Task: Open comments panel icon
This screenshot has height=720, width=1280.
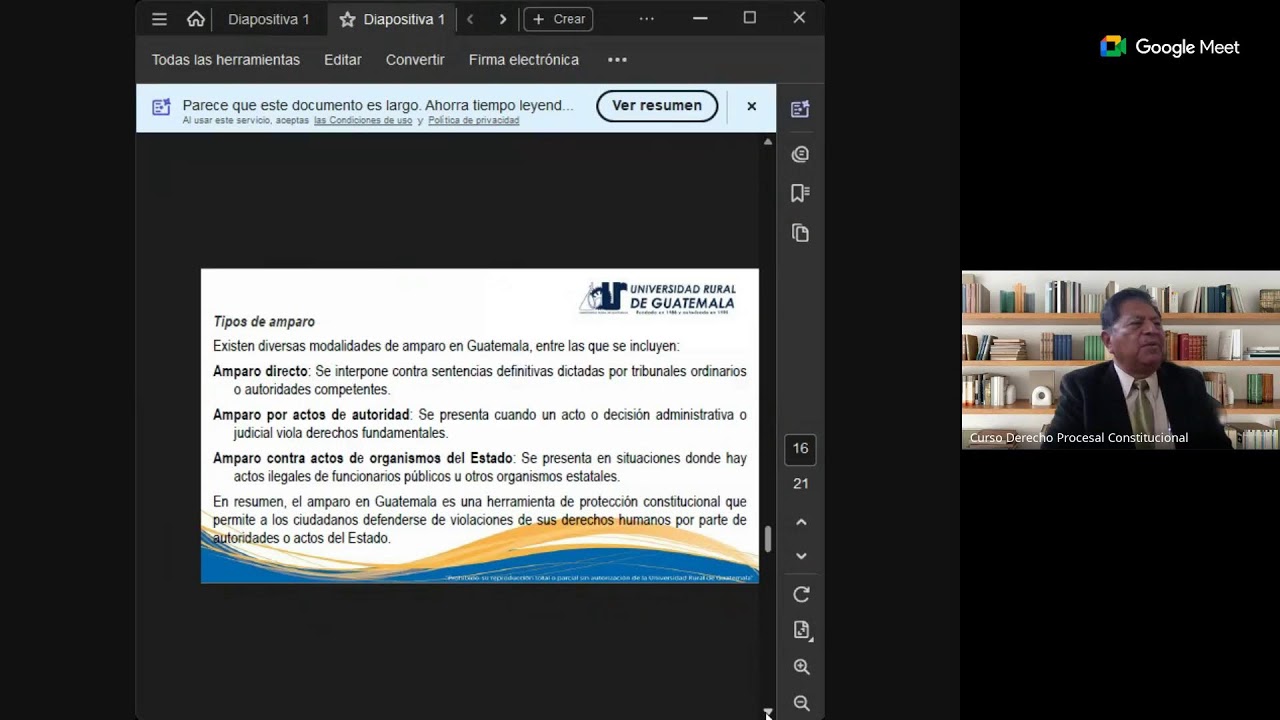Action: point(800,154)
